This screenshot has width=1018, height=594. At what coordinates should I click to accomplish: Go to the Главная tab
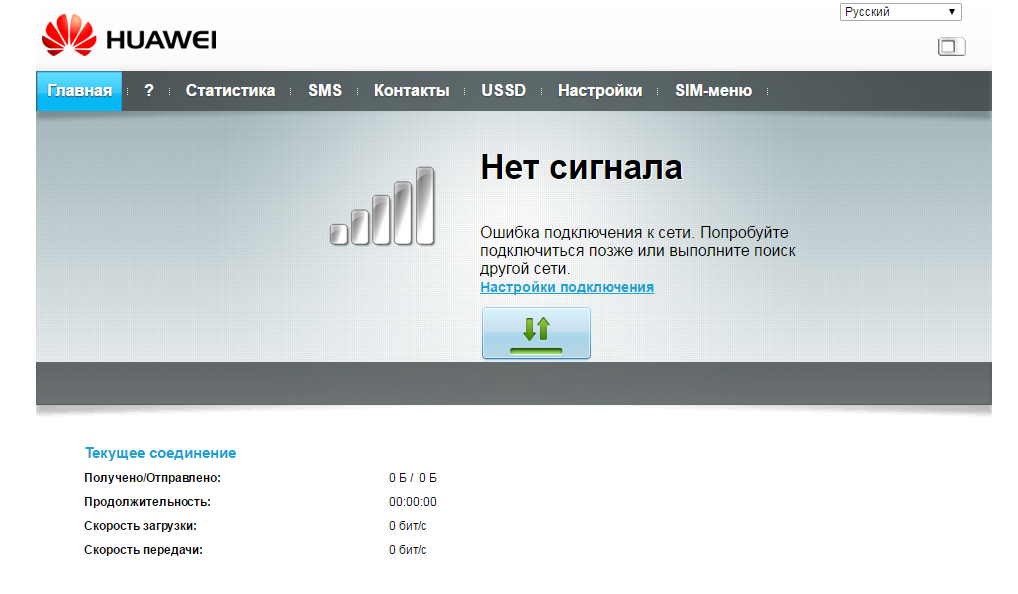click(x=79, y=91)
